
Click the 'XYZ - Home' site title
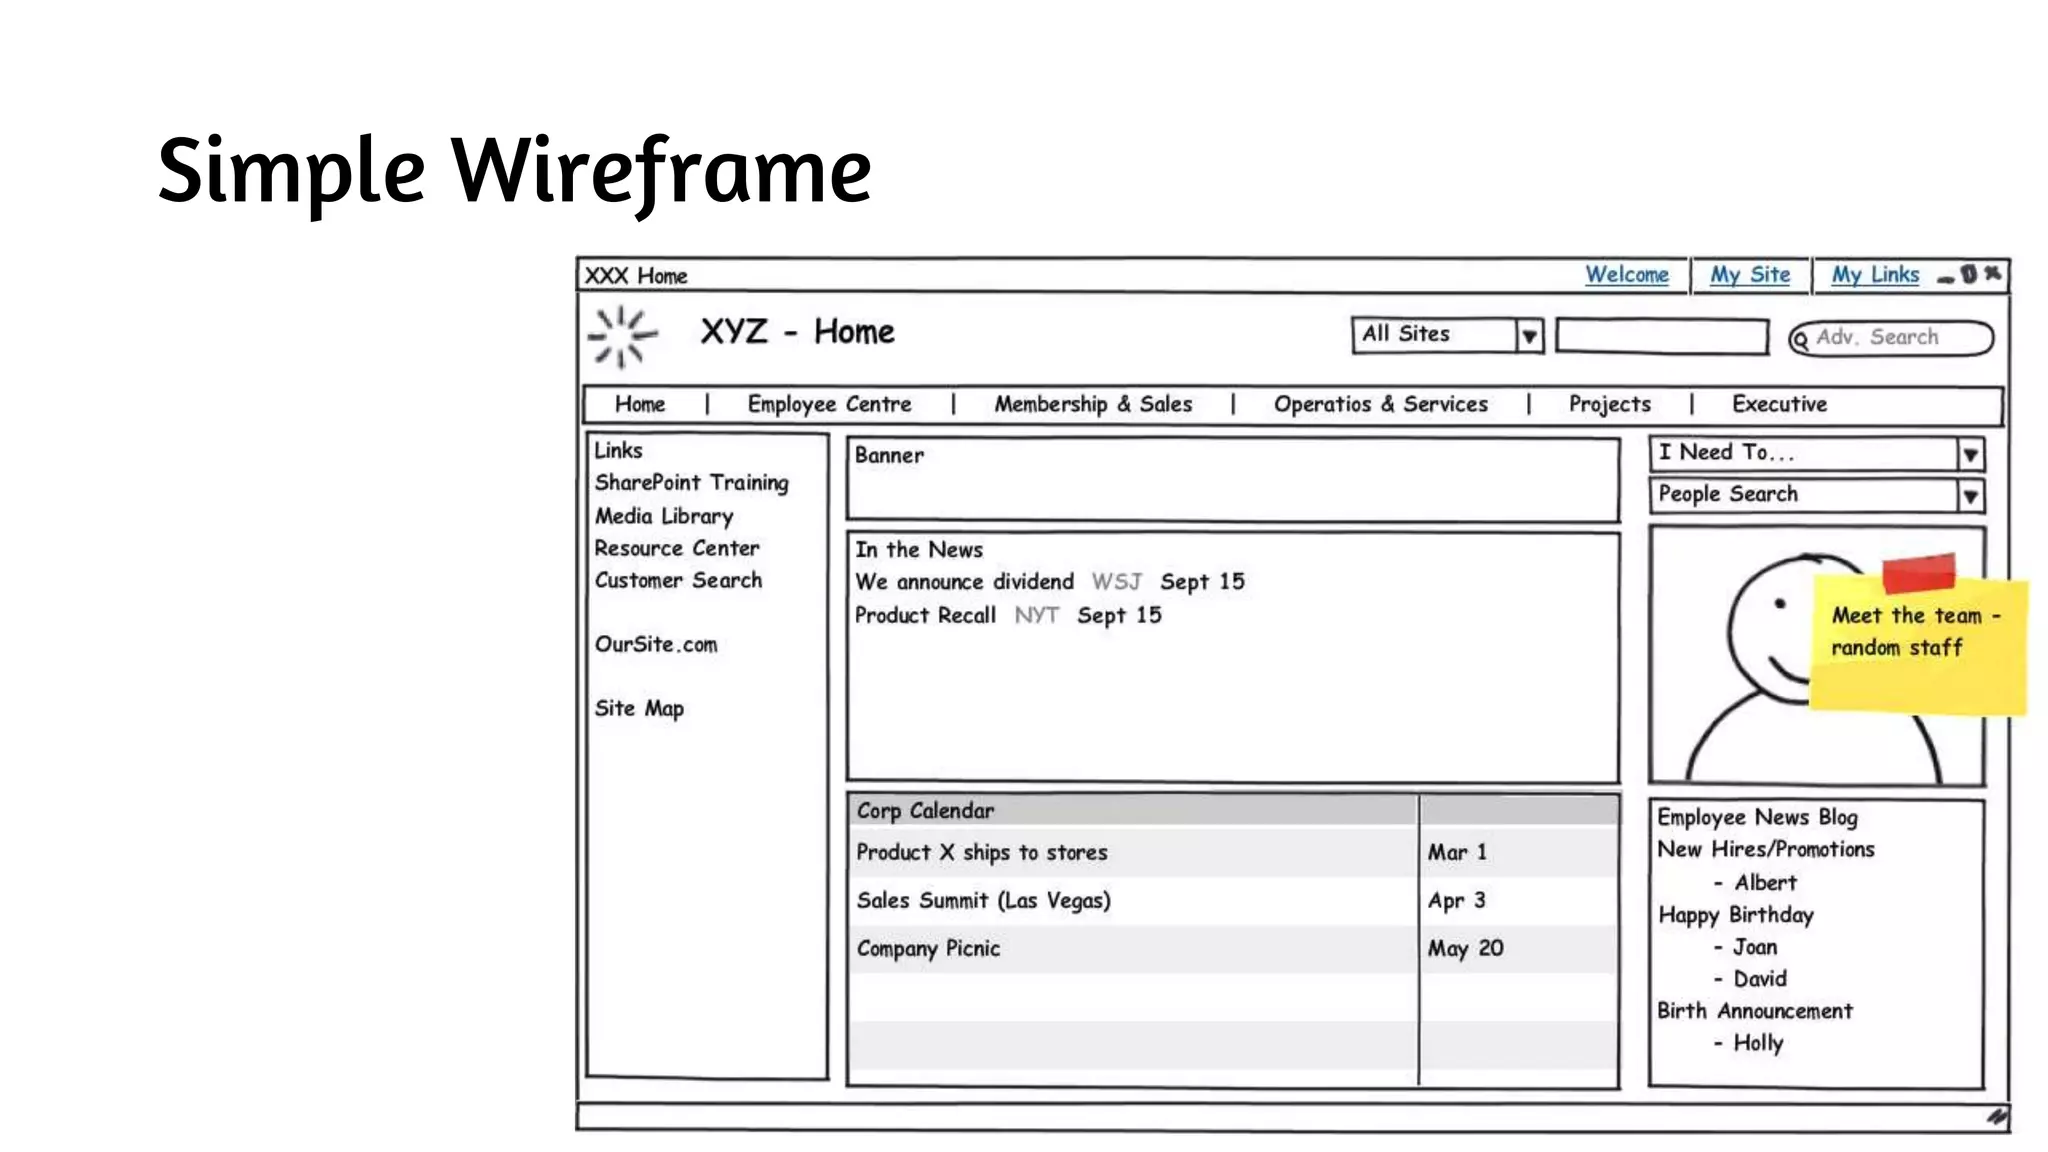click(797, 332)
